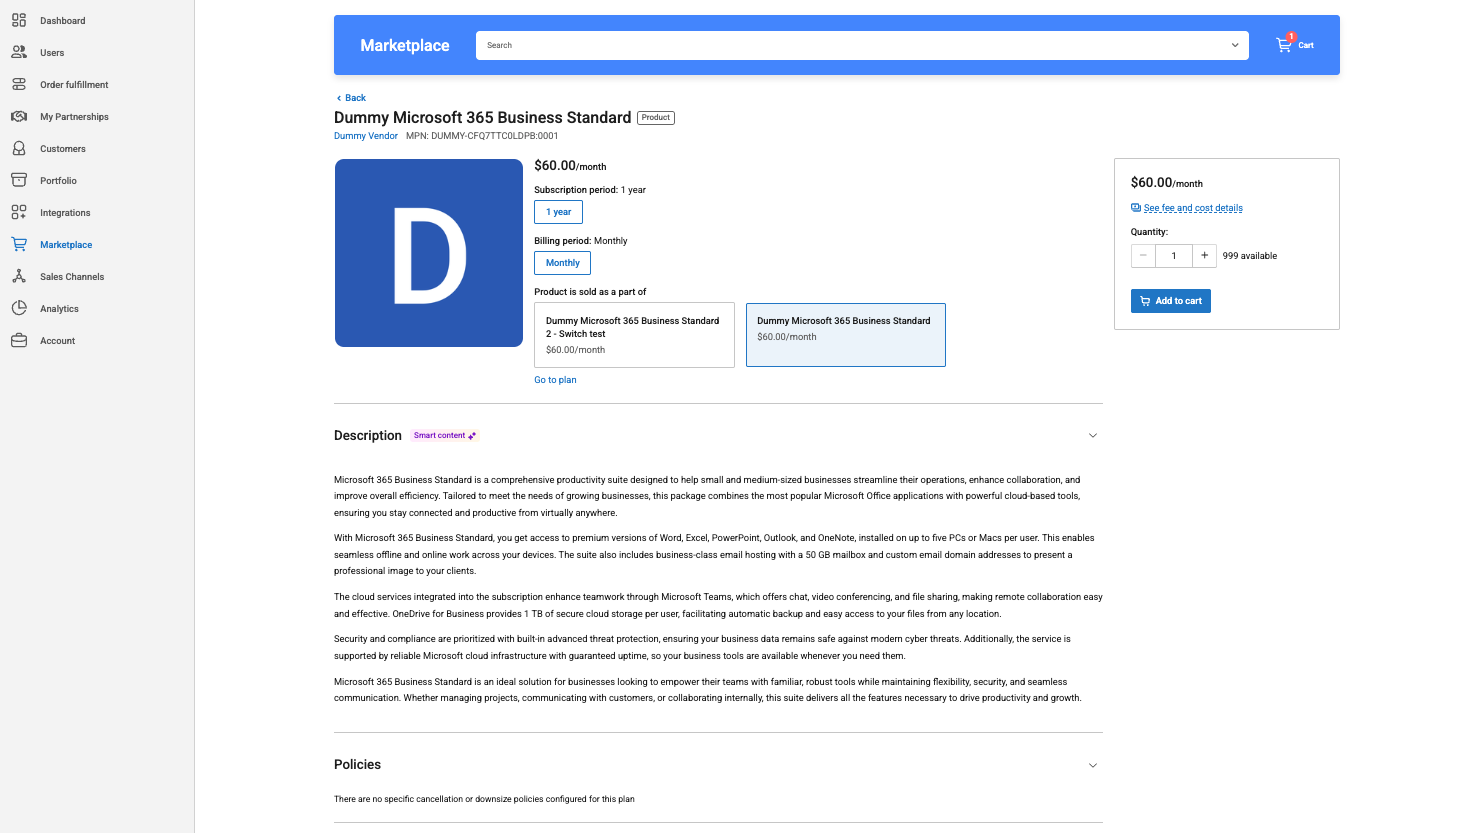Screen dimensions: 1474x833
Task: Click the Policies section heading
Action: [357, 765]
